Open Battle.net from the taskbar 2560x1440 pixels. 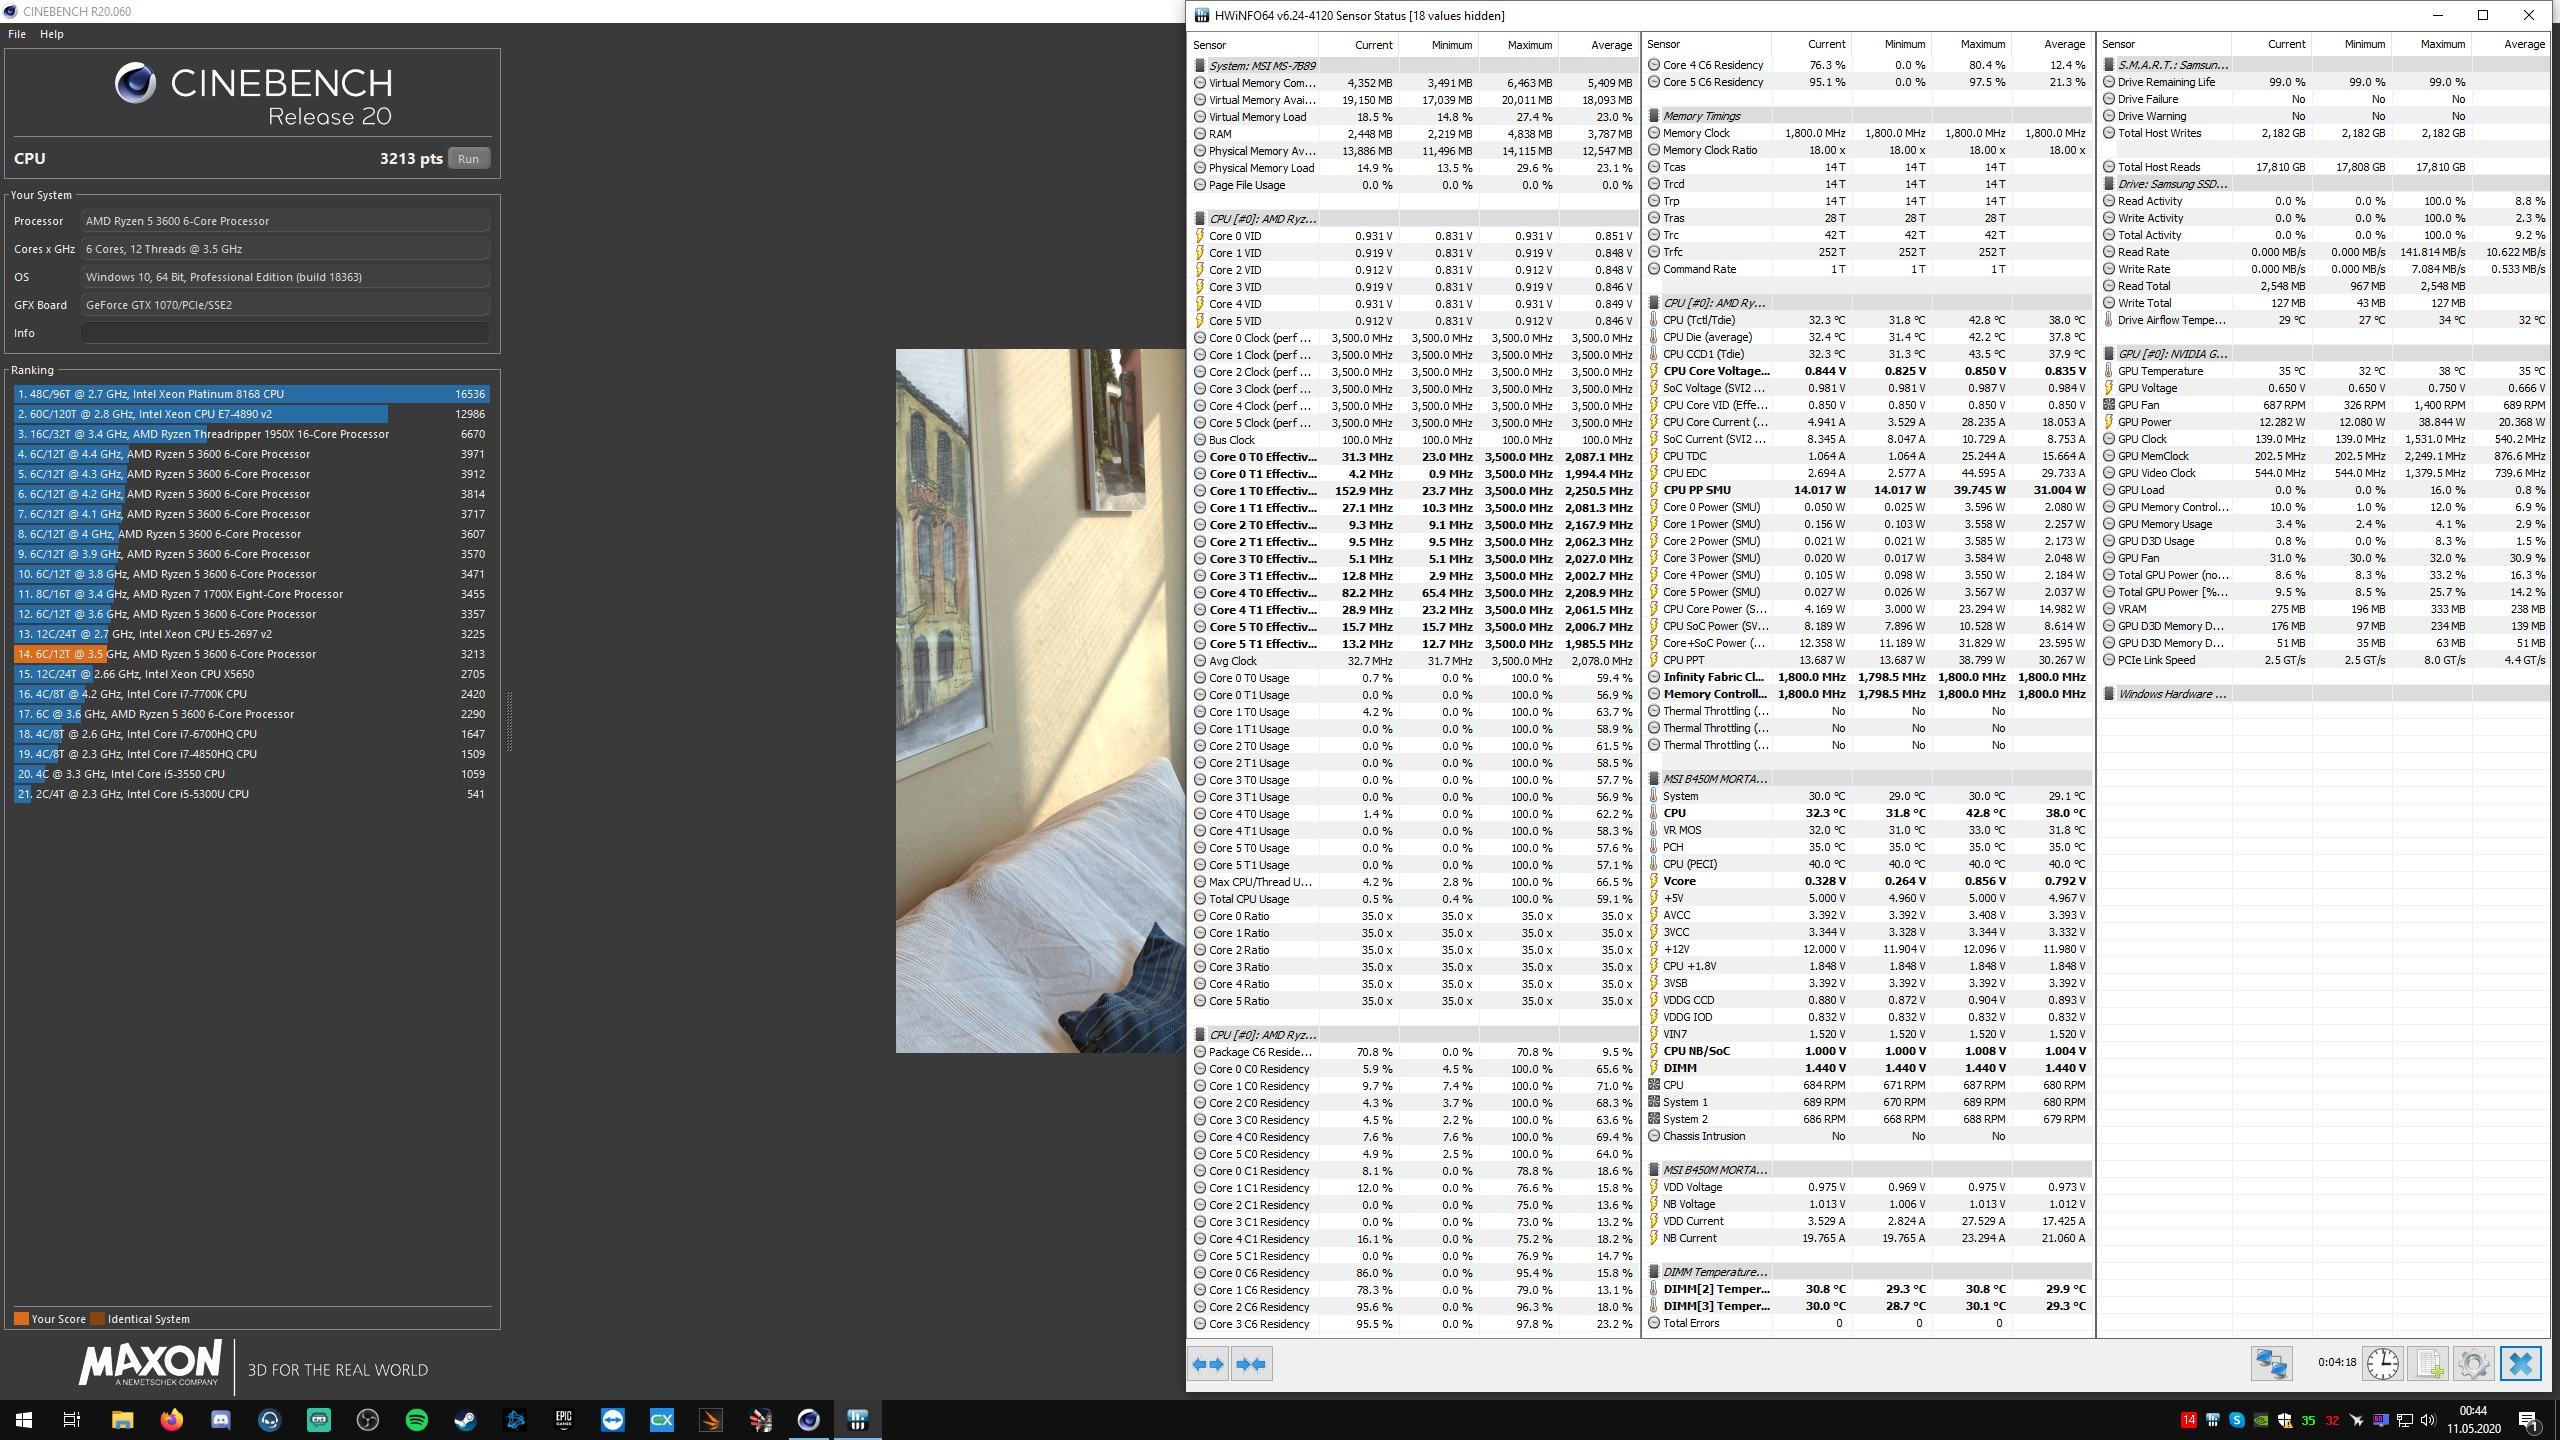(x=515, y=1419)
